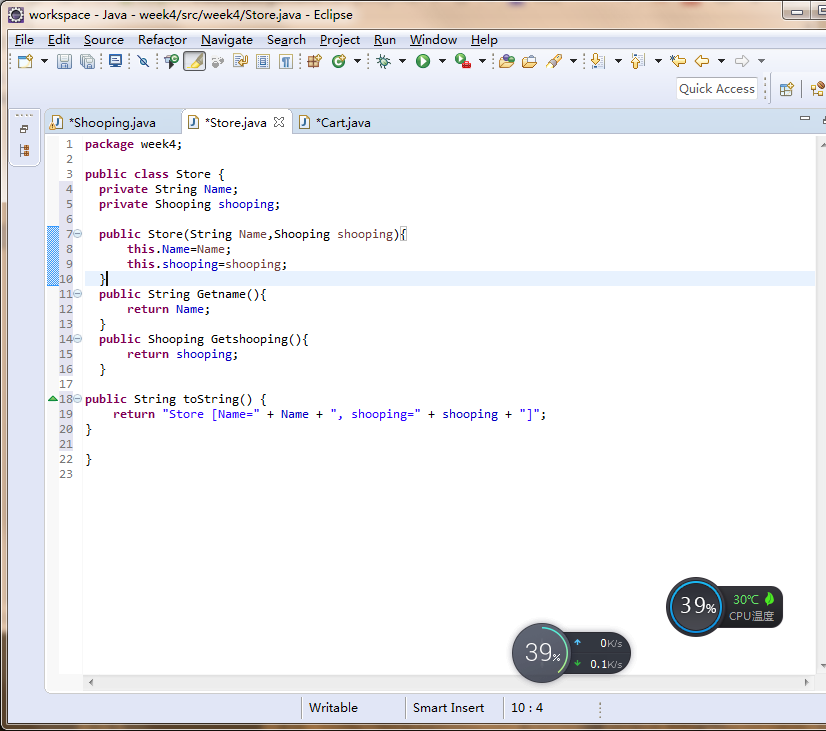Click the Restore view icon in left sidebar
Image resolution: width=826 pixels, height=731 pixels.
coord(24,129)
